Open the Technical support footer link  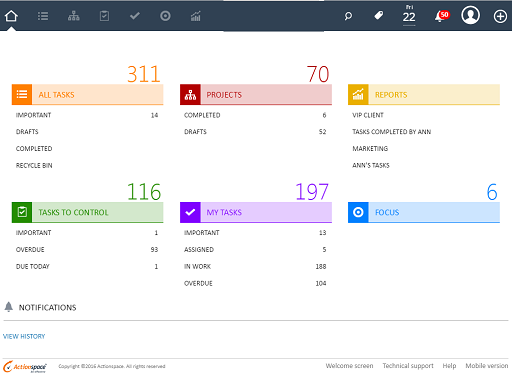(x=408, y=366)
